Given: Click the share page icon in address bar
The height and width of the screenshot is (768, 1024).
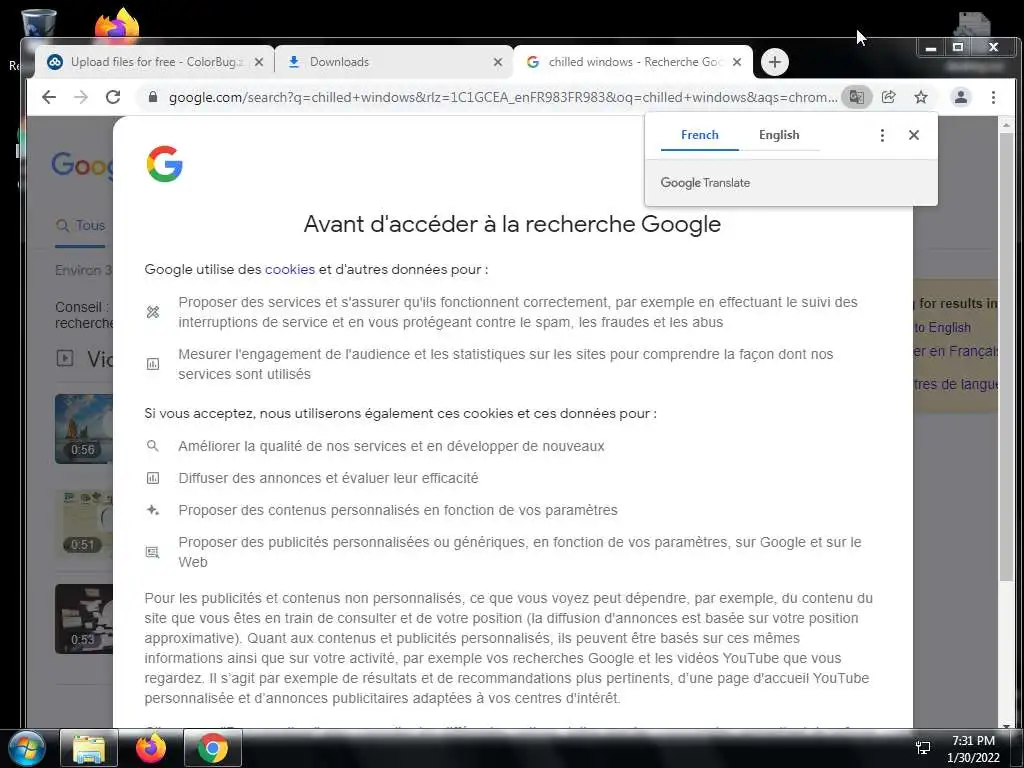Looking at the screenshot, I should click(888, 97).
